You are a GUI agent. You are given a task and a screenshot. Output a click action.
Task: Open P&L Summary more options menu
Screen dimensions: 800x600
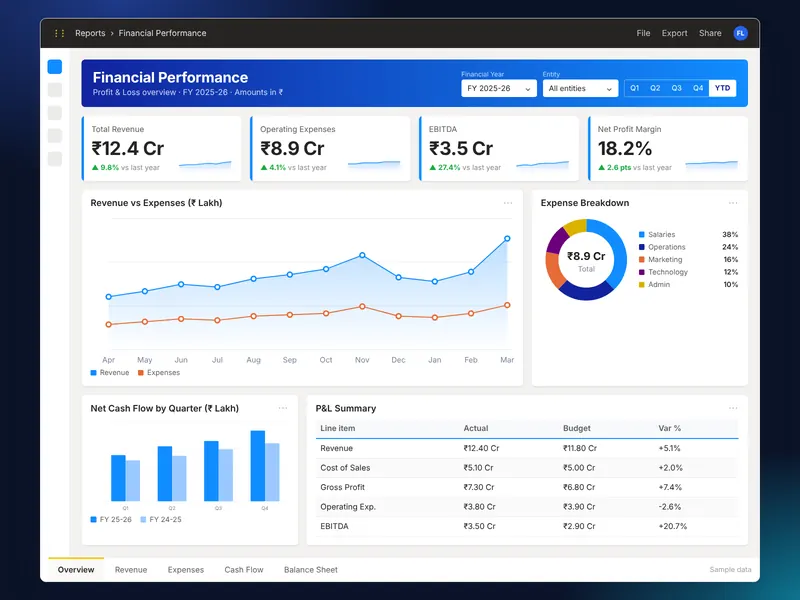[x=733, y=408]
